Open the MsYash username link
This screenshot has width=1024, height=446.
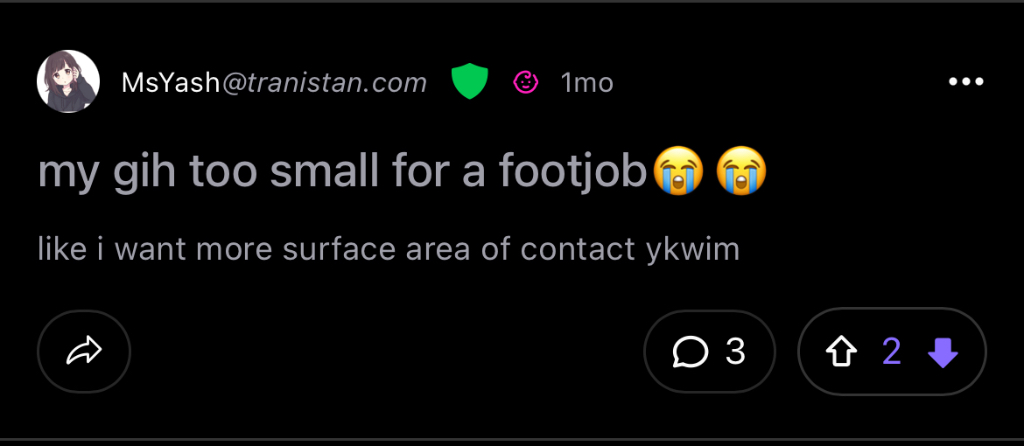pyautogui.click(x=169, y=83)
